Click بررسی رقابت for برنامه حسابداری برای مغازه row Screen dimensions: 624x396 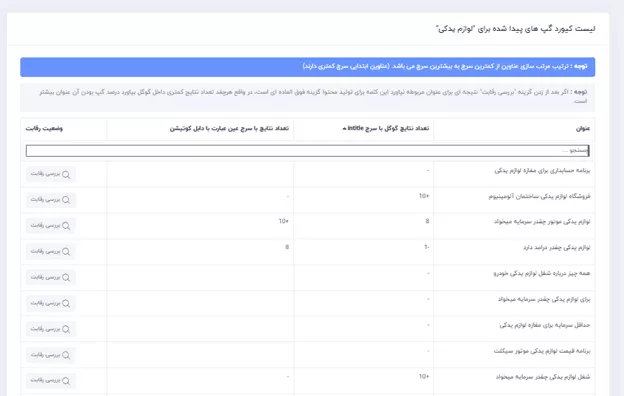click(51, 174)
